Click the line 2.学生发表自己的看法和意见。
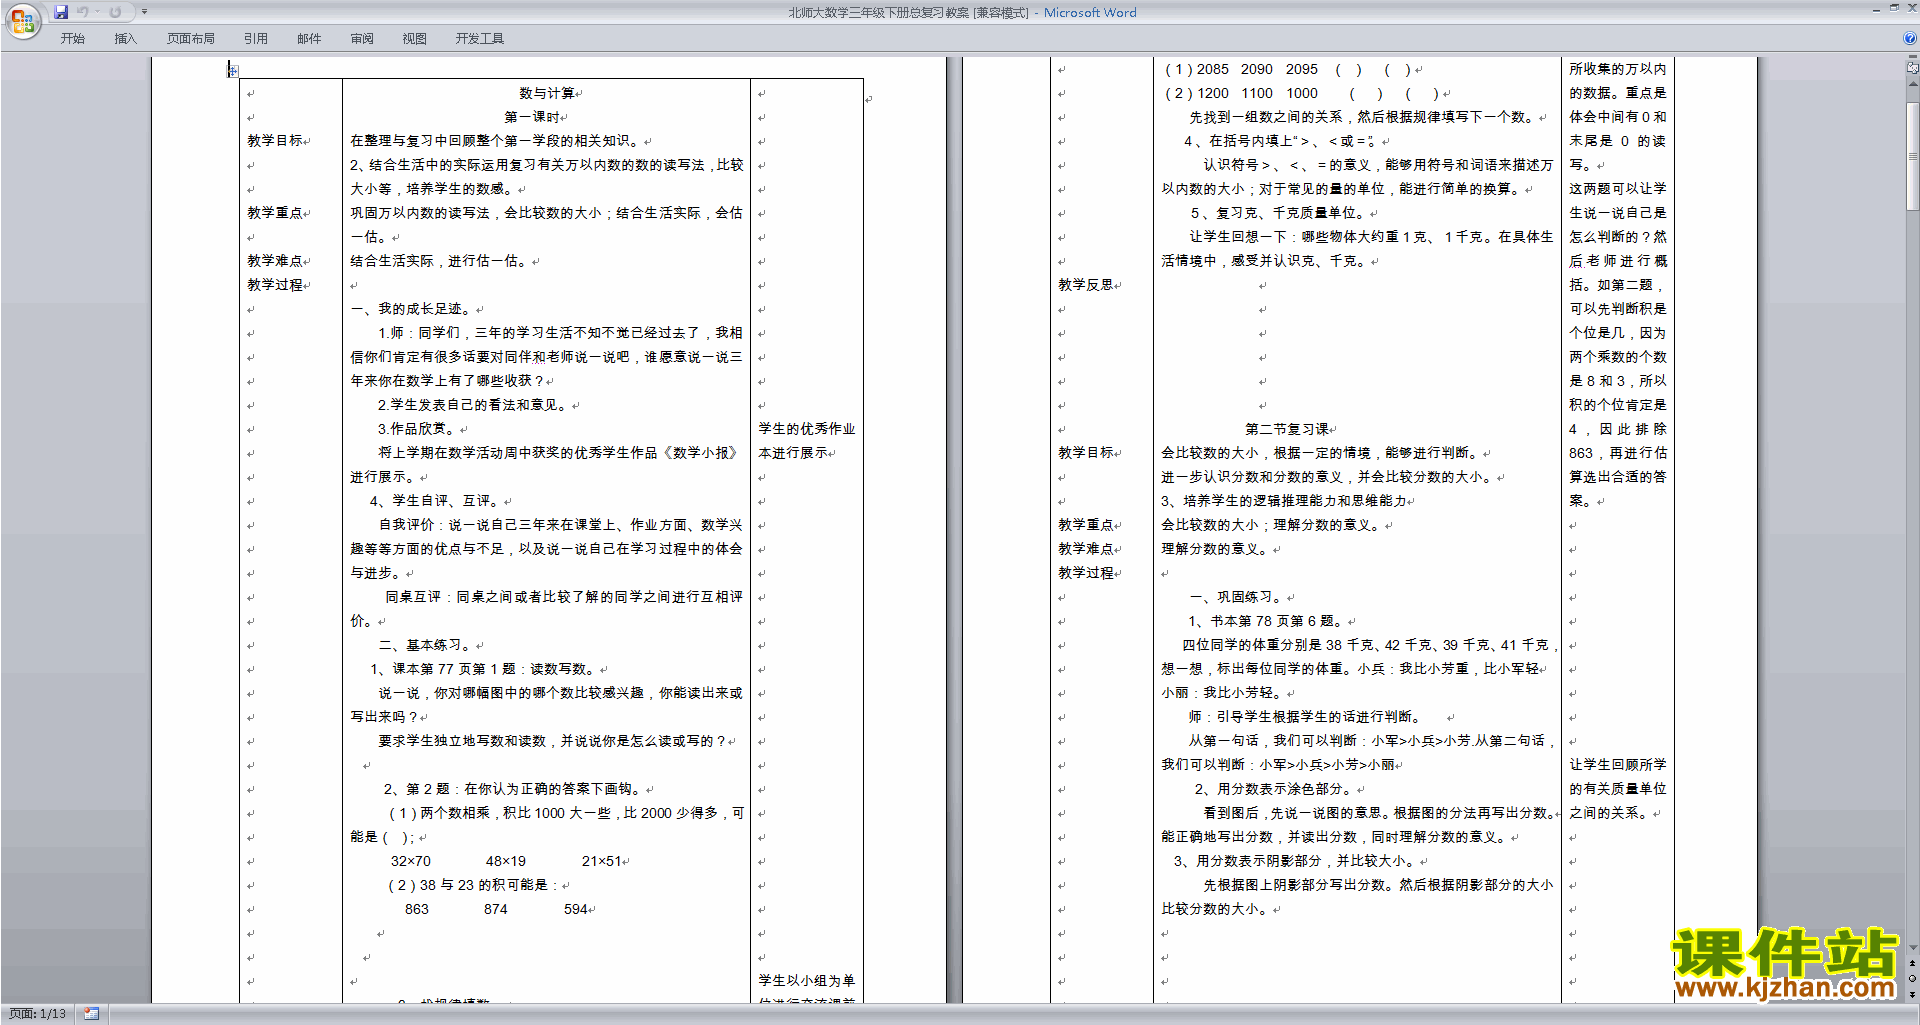 click(x=474, y=405)
